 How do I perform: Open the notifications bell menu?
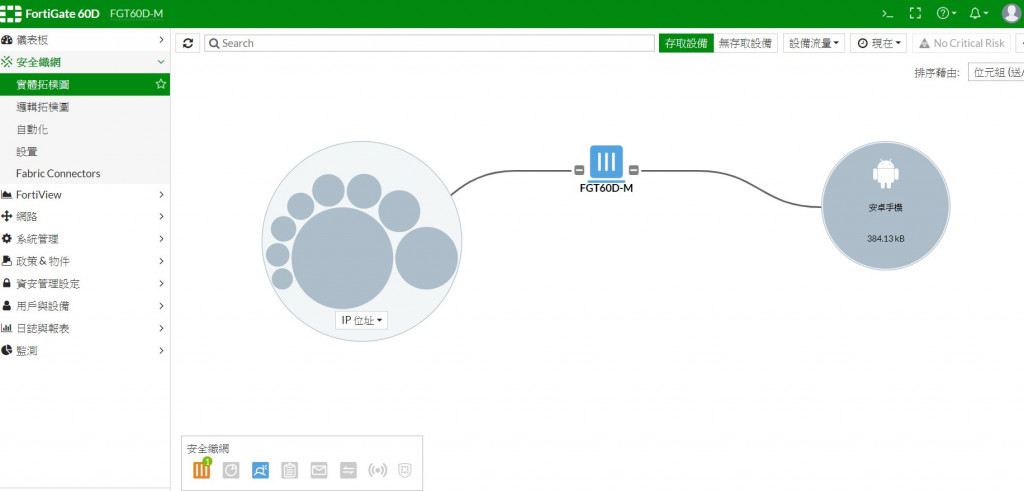coord(978,13)
